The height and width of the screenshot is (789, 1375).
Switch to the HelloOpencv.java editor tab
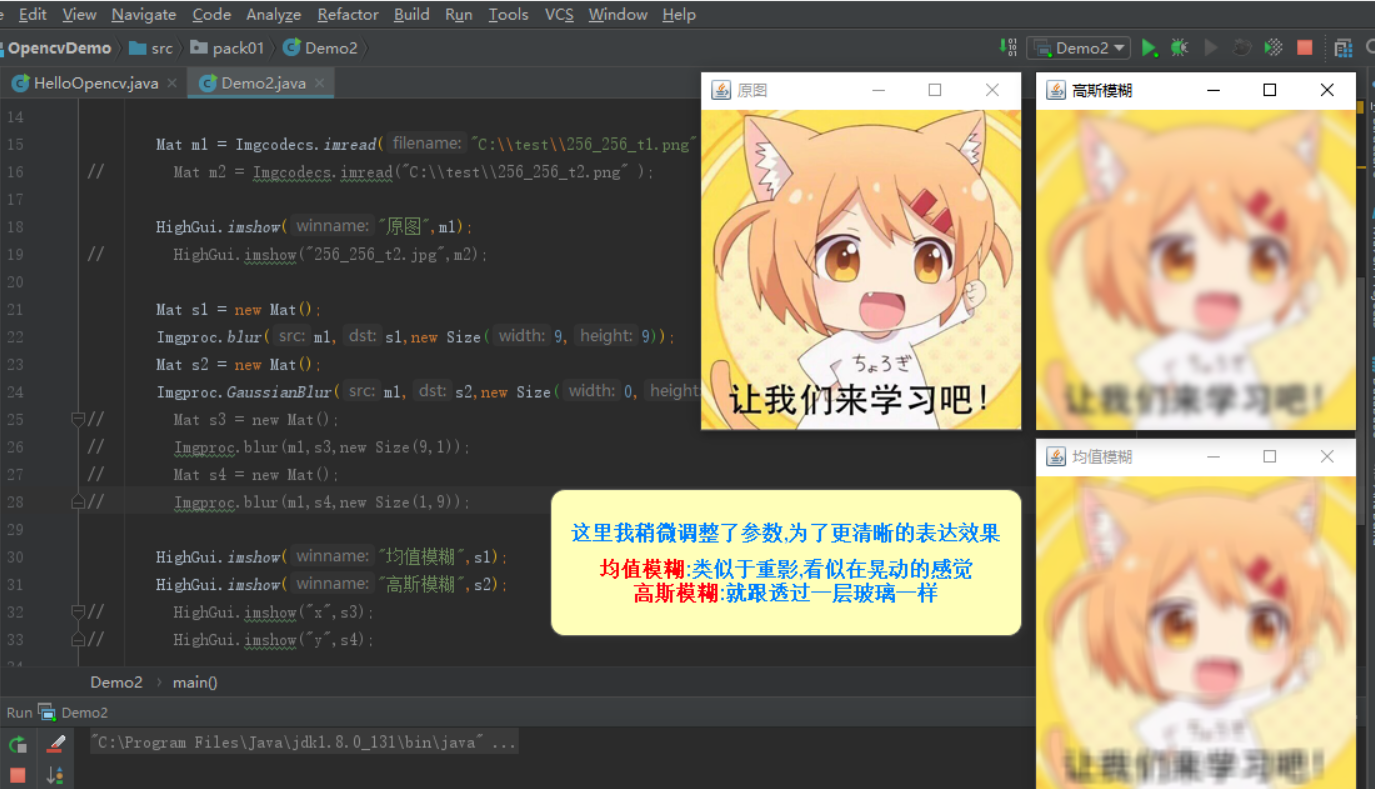[94, 83]
